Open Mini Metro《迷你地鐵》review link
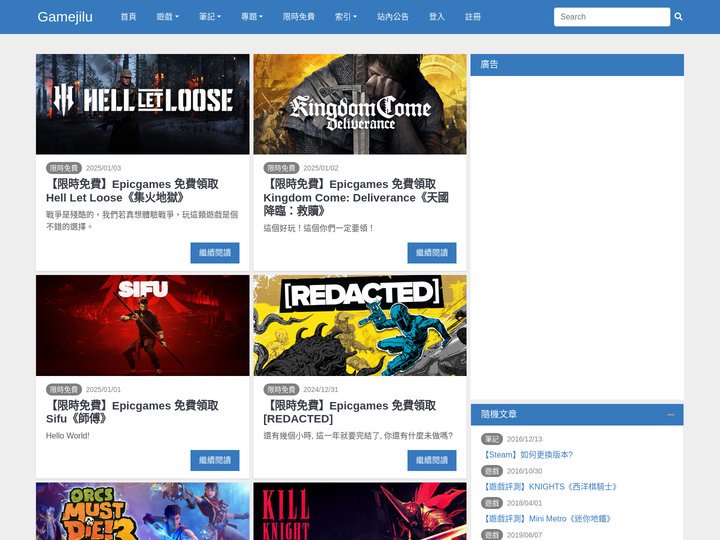The image size is (720, 540). point(547,519)
